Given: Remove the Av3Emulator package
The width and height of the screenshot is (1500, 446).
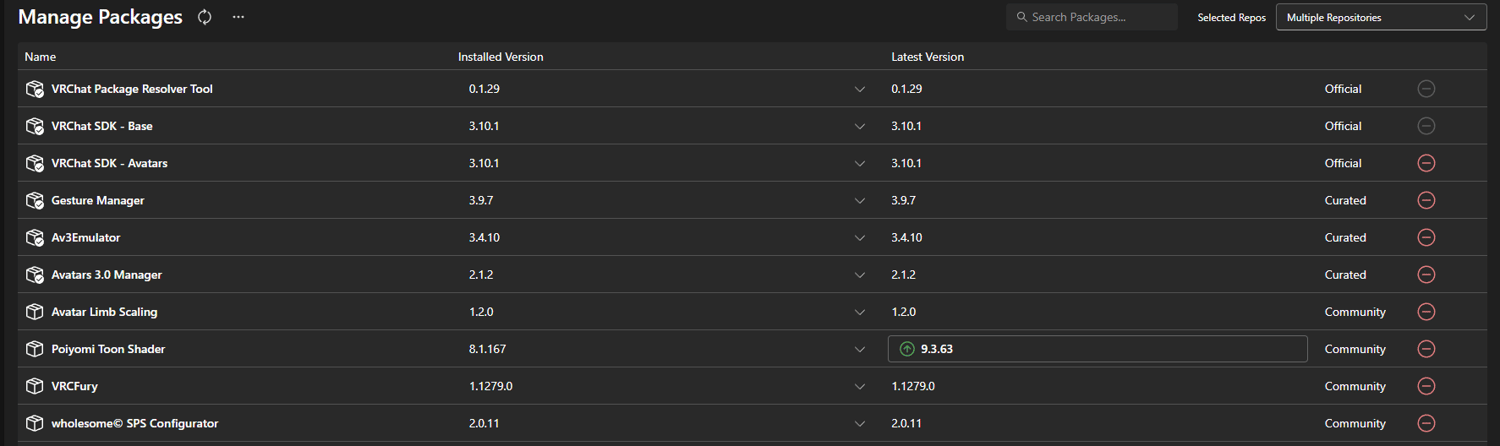Looking at the screenshot, I should click(1426, 237).
